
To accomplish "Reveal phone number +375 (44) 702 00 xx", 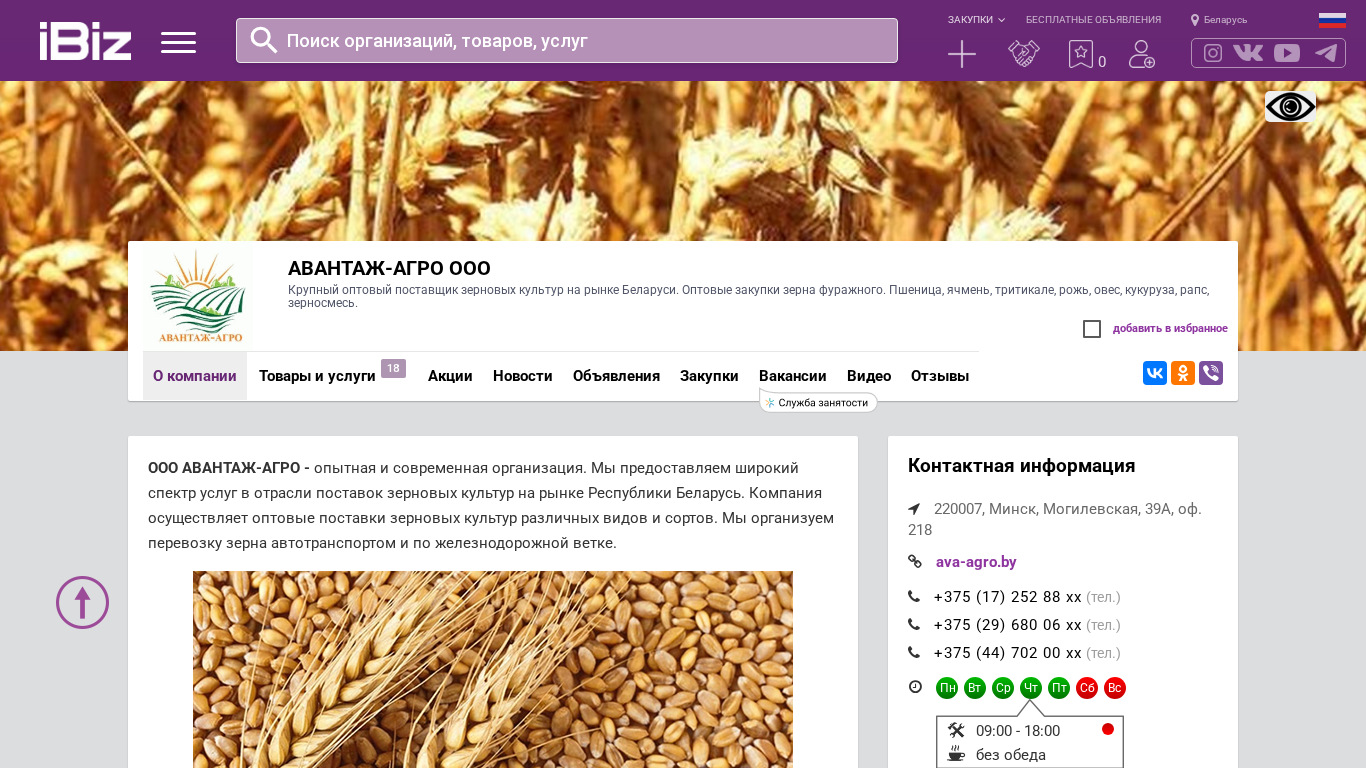I will point(1008,653).
